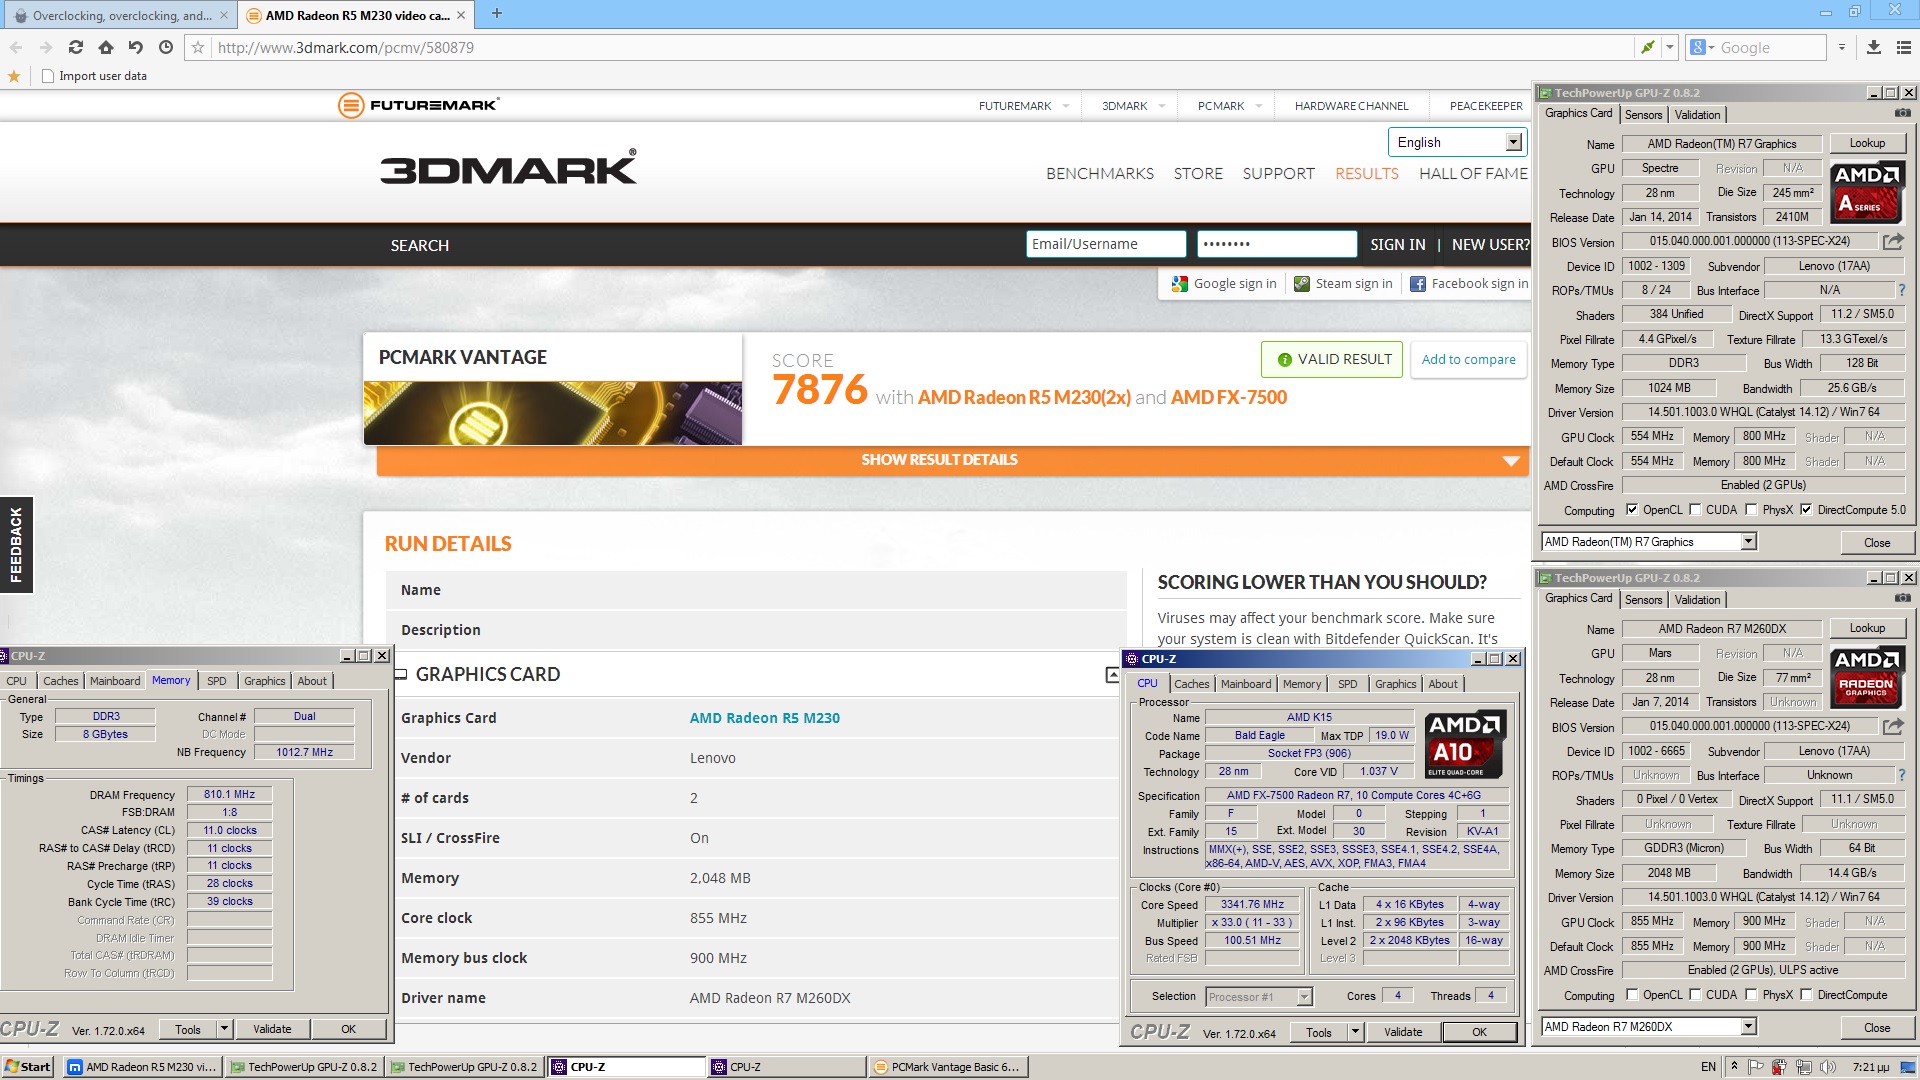Click Bus Interface question mark in bottom GPU-Z
This screenshot has height=1080, width=1920.
[x=1902, y=775]
